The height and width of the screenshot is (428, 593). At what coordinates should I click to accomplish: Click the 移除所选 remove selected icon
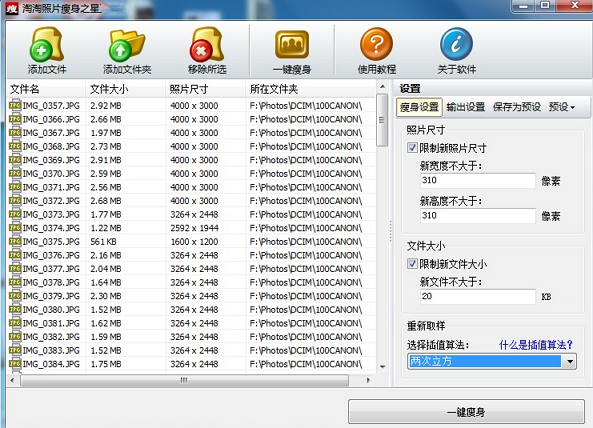click(207, 45)
